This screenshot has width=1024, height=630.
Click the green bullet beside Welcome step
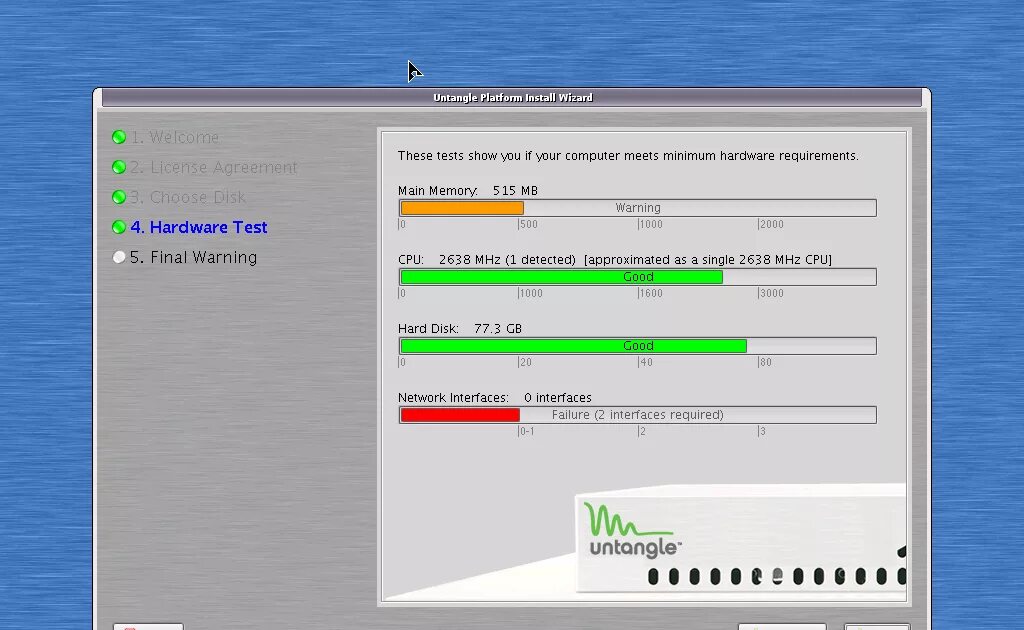pos(119,137)
